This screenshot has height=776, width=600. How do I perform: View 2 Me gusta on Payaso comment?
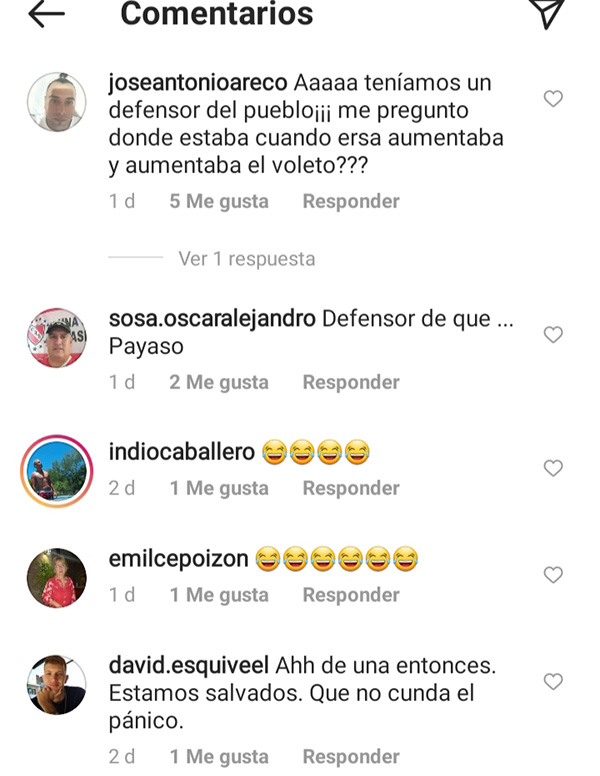click(x=219, y=383)
